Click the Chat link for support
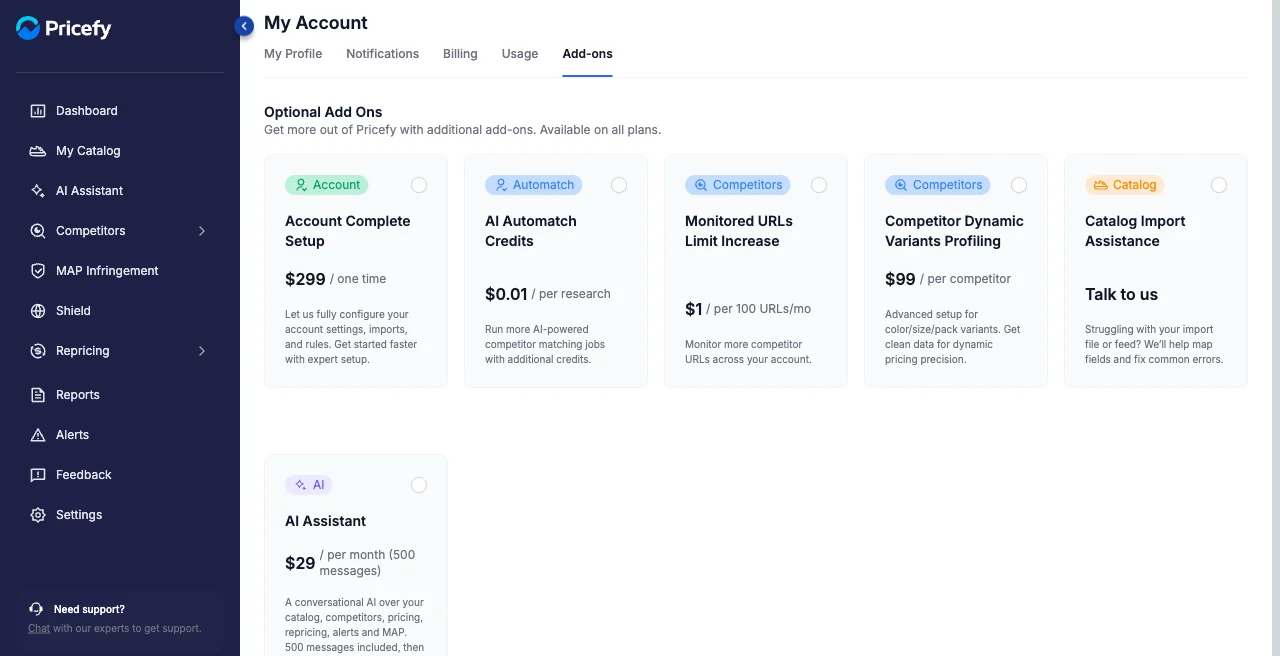 click(x=39, y=628)
